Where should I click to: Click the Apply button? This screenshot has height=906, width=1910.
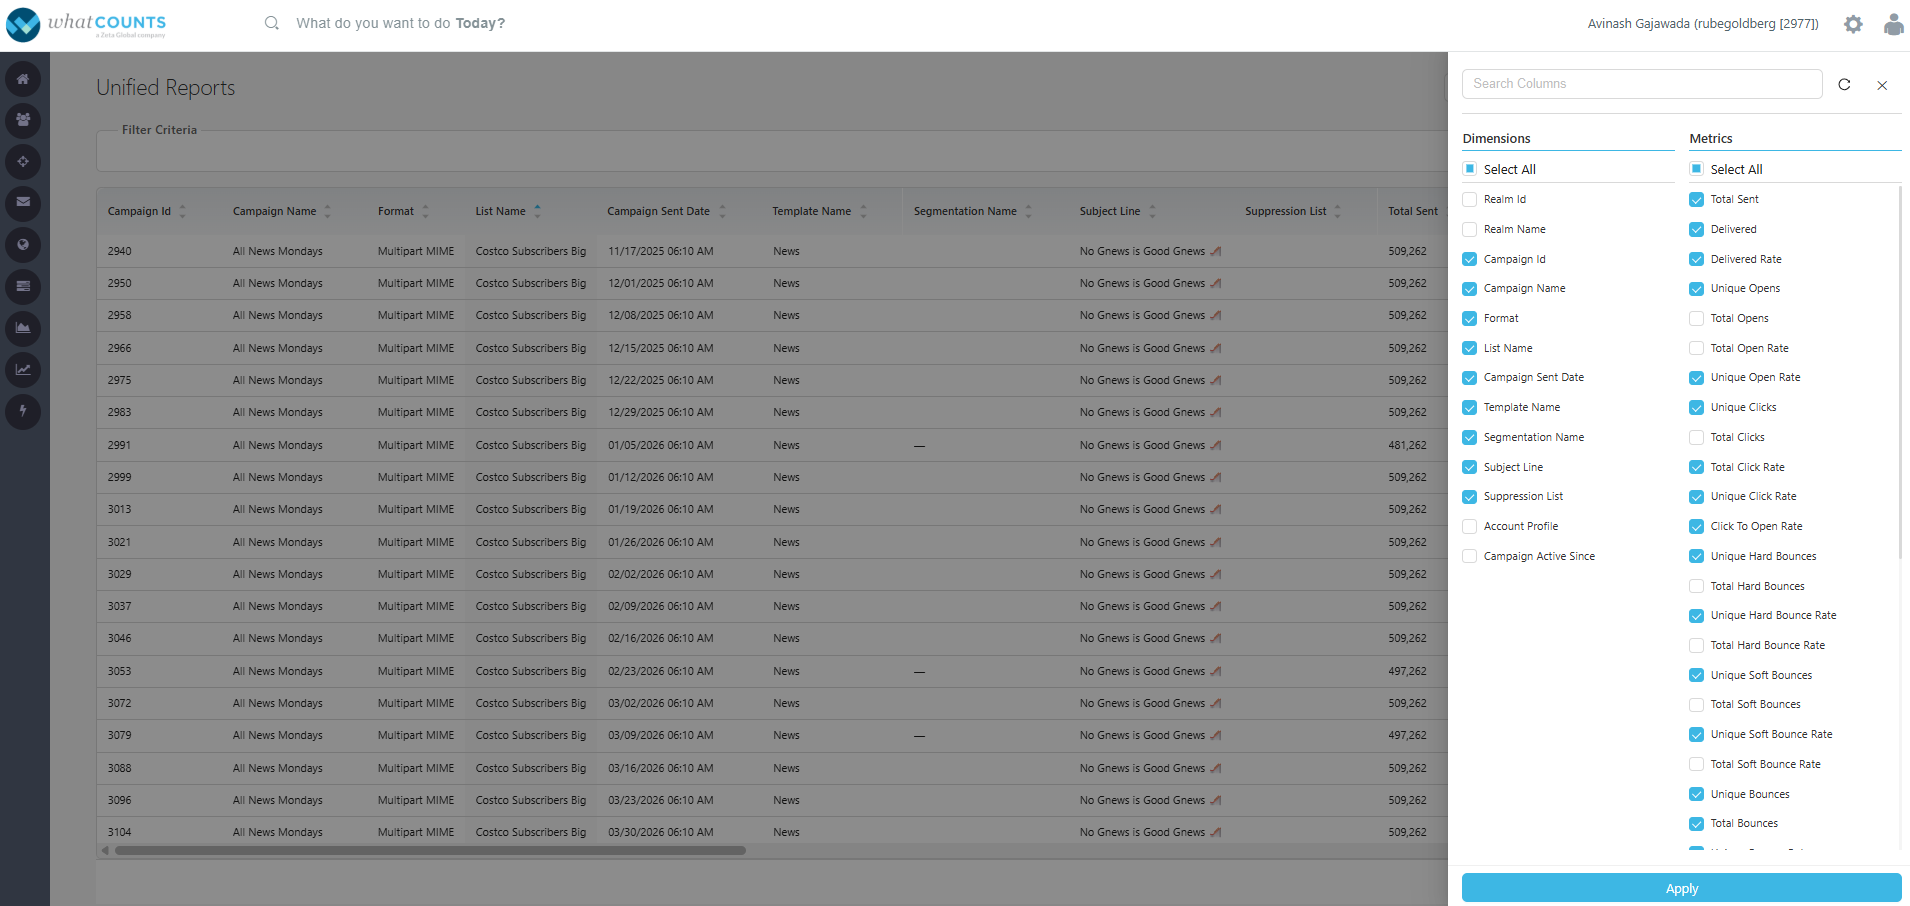coord(1681,888)
